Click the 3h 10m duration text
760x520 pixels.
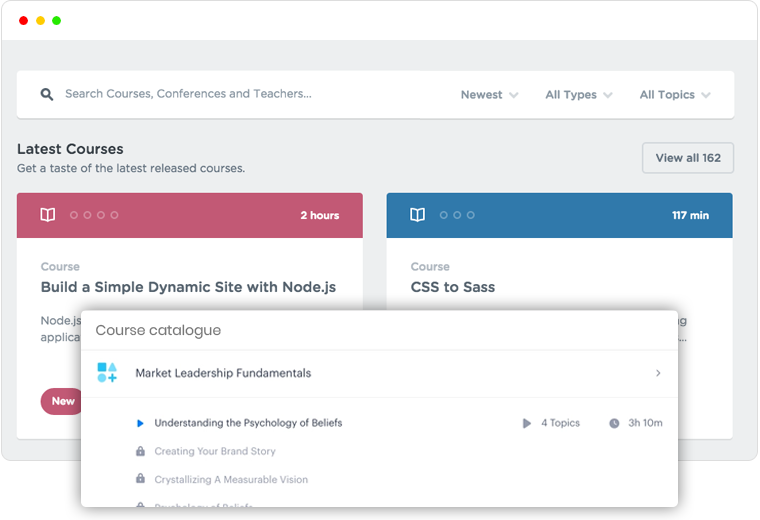[645, 423]
